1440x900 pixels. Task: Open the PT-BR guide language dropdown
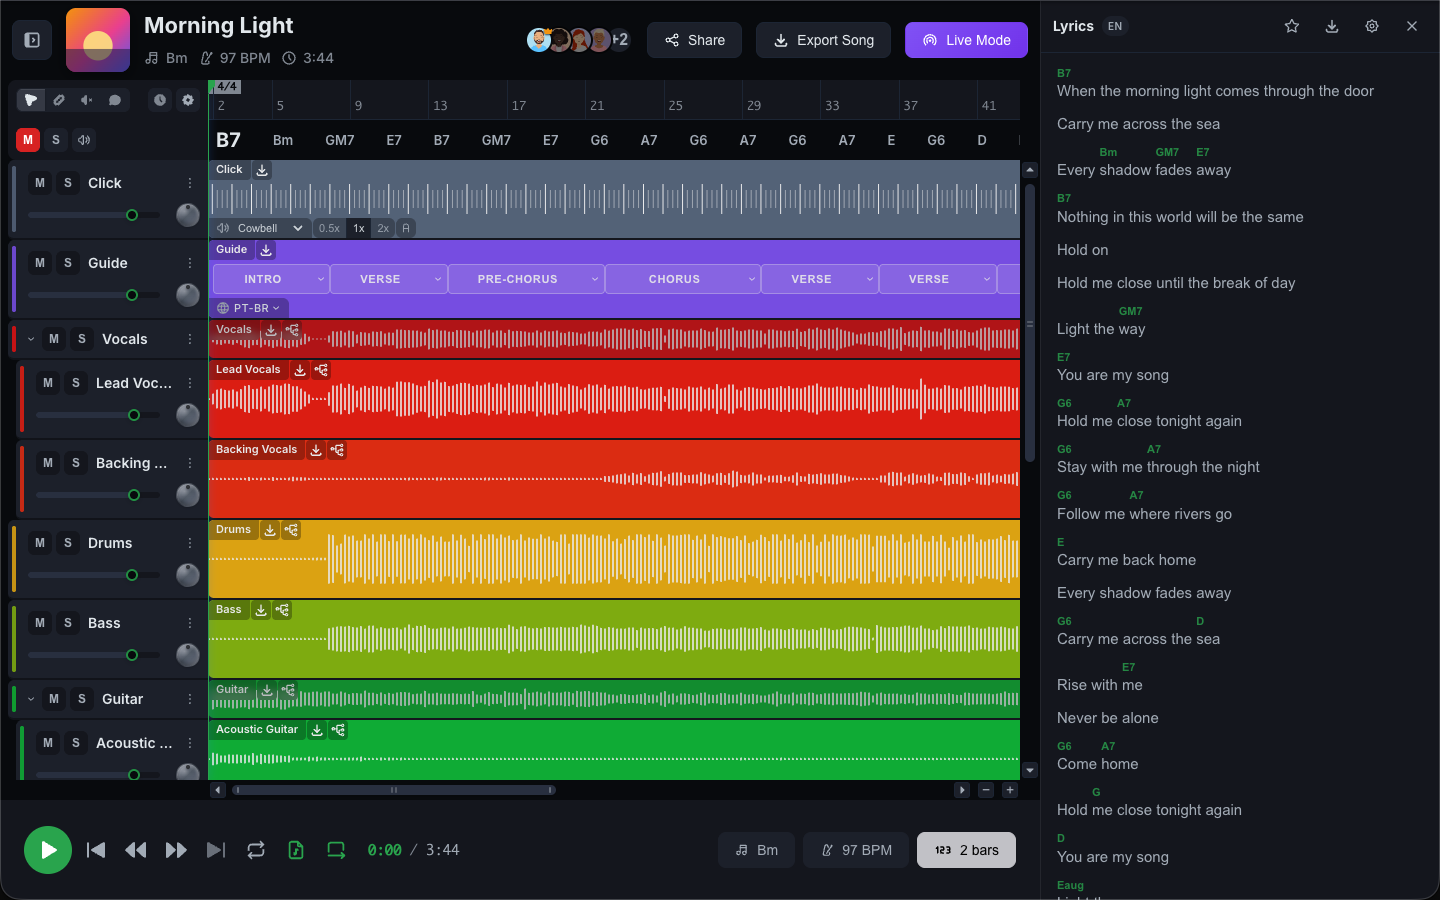(249, 308)
